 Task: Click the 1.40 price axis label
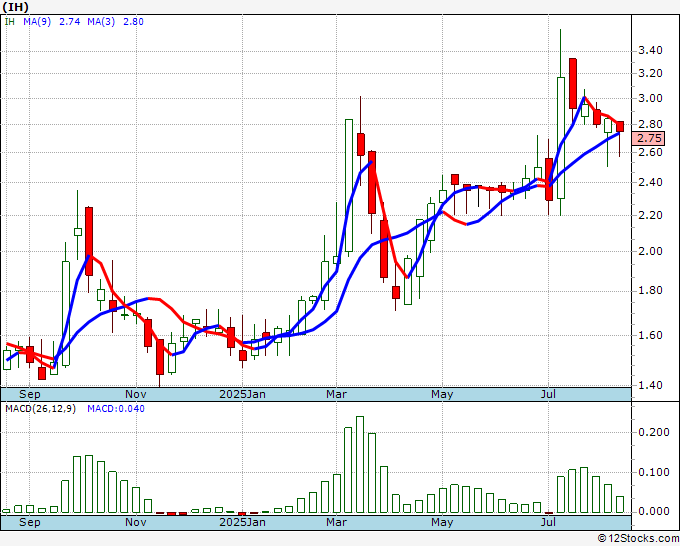(x=651, y=385)
